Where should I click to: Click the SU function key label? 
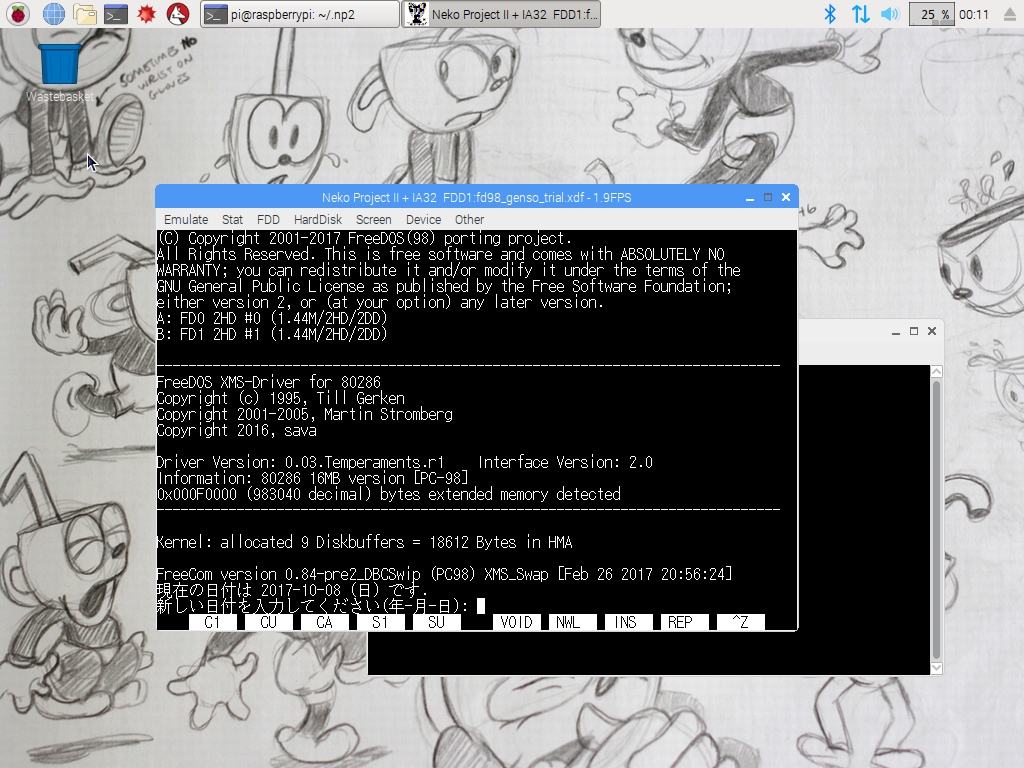pos(436,622)
